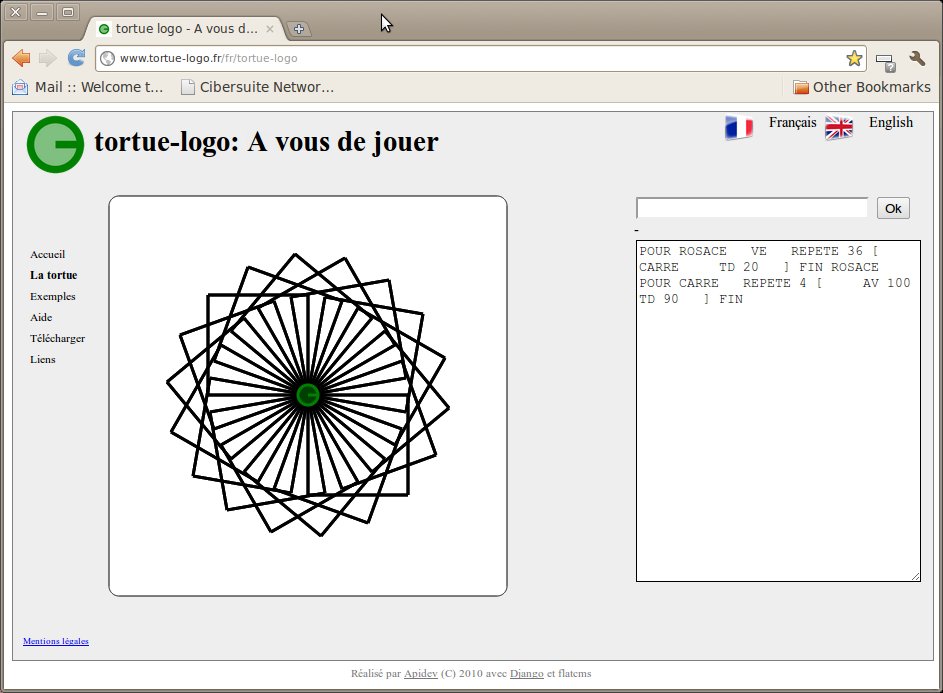
Task: Open the Mail :: Welcome bookmark
Action: click(88, 87)
